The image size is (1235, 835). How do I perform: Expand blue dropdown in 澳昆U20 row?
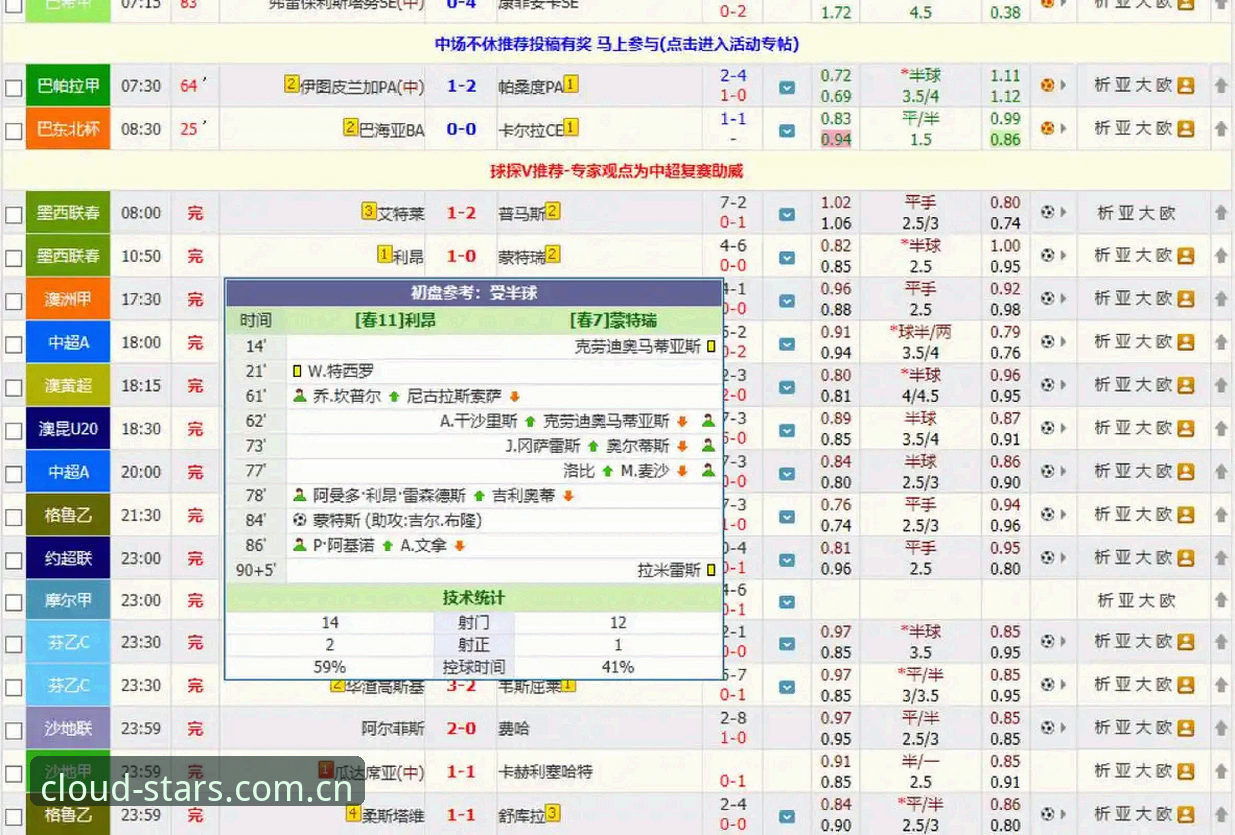coord(787,429)
